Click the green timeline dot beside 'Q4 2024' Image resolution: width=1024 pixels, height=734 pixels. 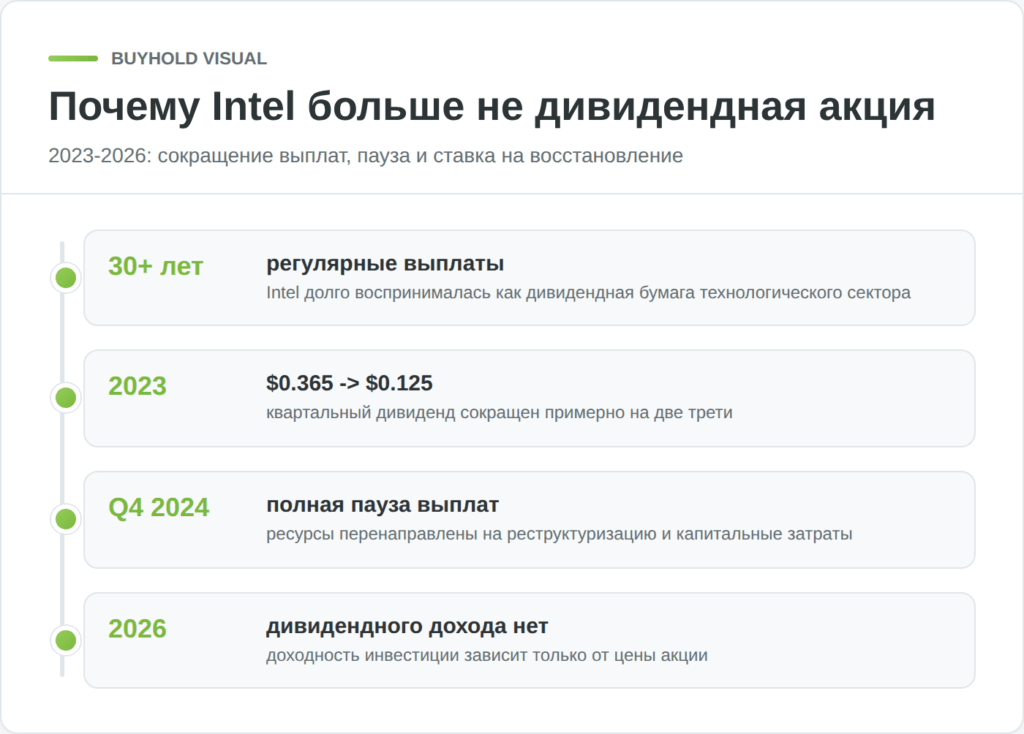tap(65, 519)
